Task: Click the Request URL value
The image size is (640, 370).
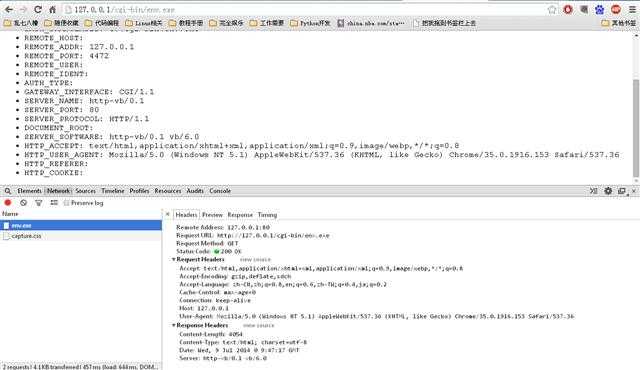Action: point(273,236)
